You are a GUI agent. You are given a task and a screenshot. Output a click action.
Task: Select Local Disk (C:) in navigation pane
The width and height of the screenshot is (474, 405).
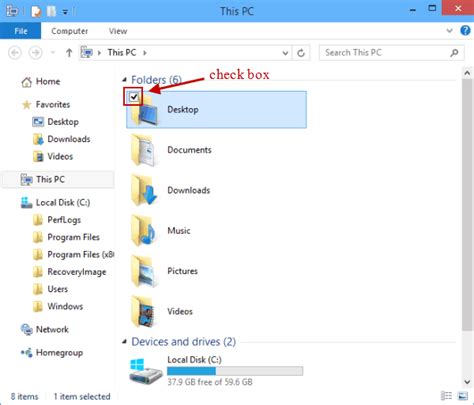(63, 202)
